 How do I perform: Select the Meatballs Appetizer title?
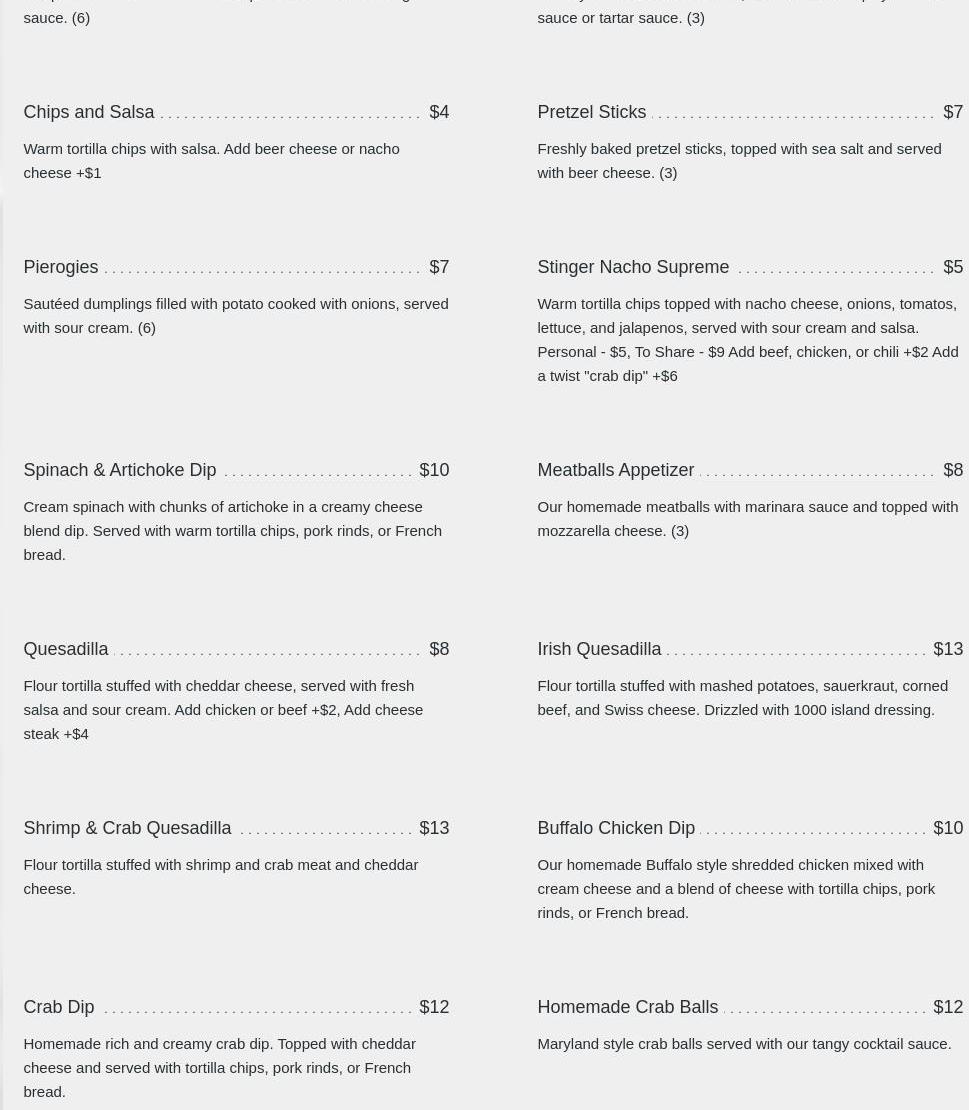[x=615, y=470]
